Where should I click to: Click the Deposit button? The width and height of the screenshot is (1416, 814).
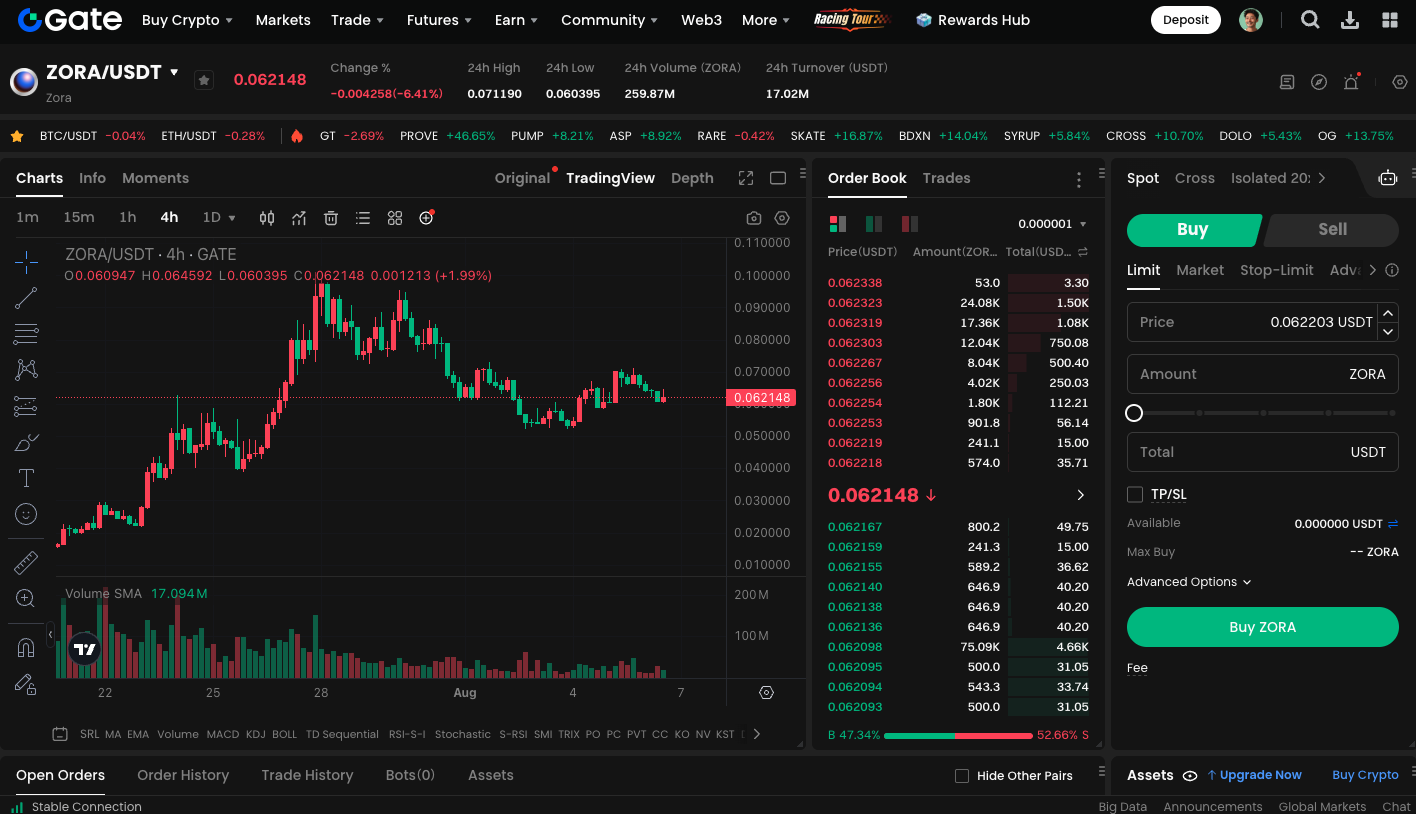point(1186,20)
